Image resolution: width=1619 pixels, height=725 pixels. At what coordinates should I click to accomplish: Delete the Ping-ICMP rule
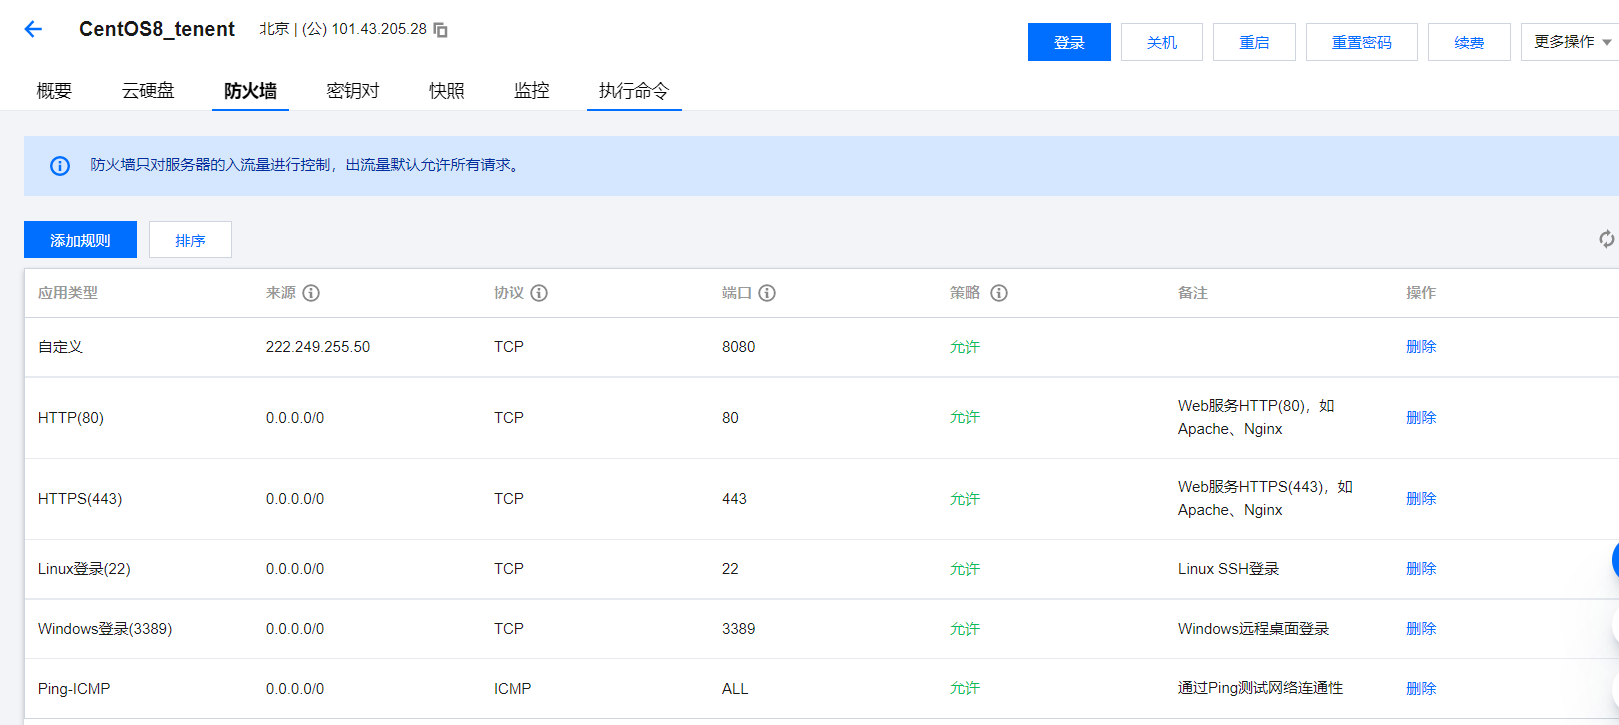(x=1421, y=689)
